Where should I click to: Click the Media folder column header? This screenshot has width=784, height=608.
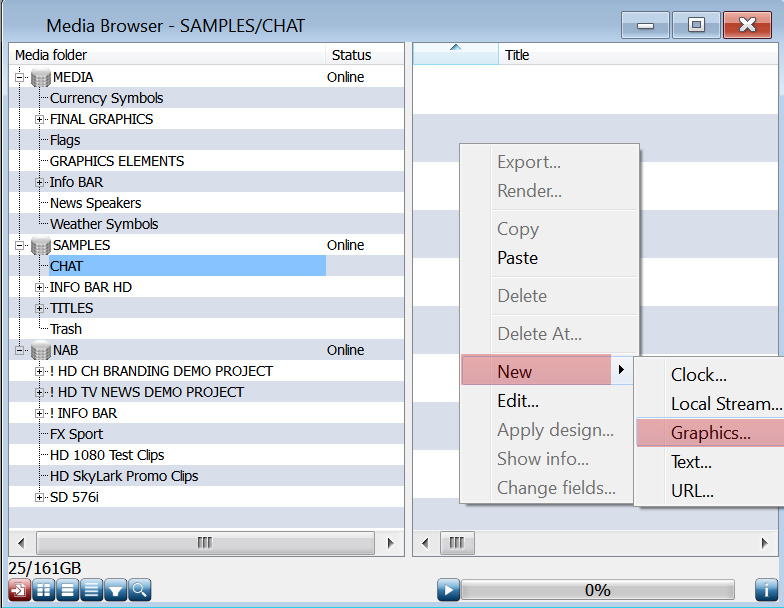(x=167, y=54)
